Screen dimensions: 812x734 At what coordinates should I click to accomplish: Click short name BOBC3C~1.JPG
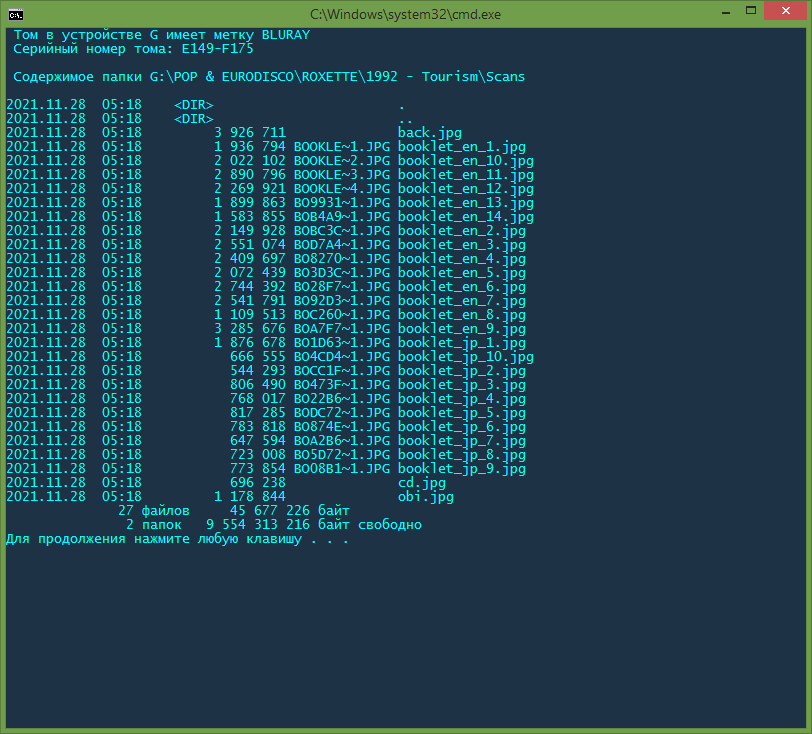coord(342,231)
